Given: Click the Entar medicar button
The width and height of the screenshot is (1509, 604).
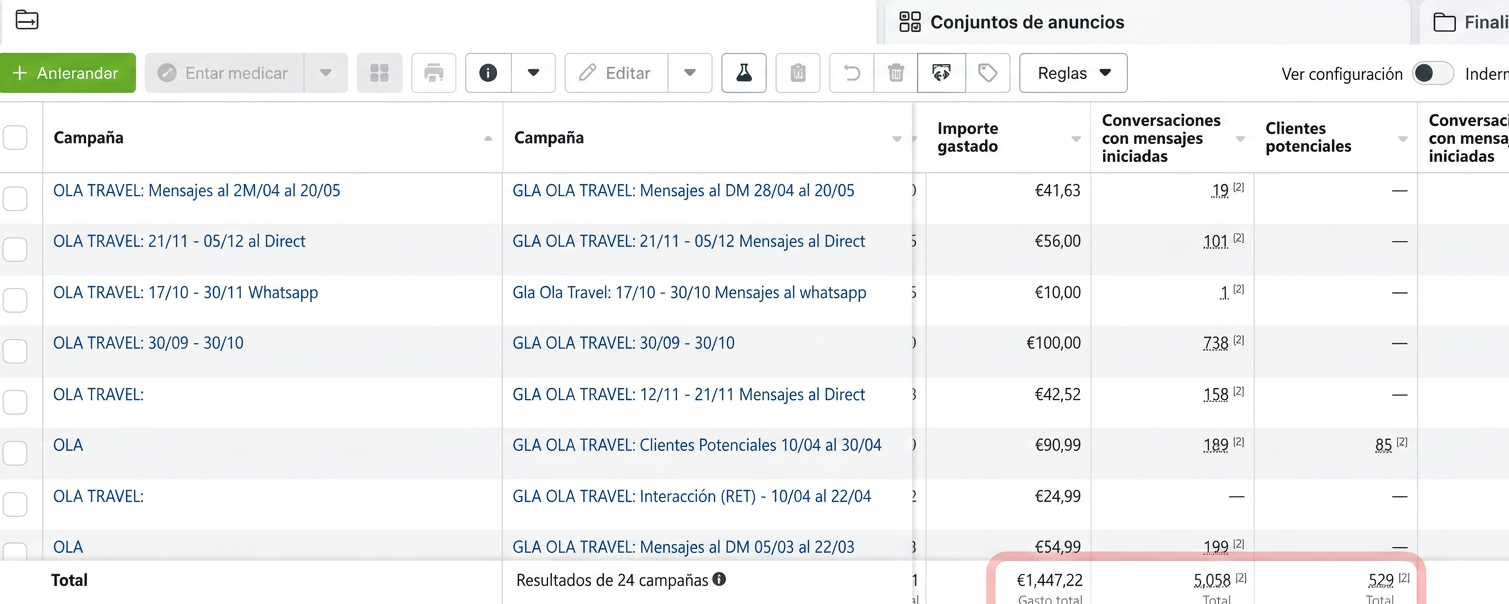Looking at the screenshot, I should click(224, 73).
